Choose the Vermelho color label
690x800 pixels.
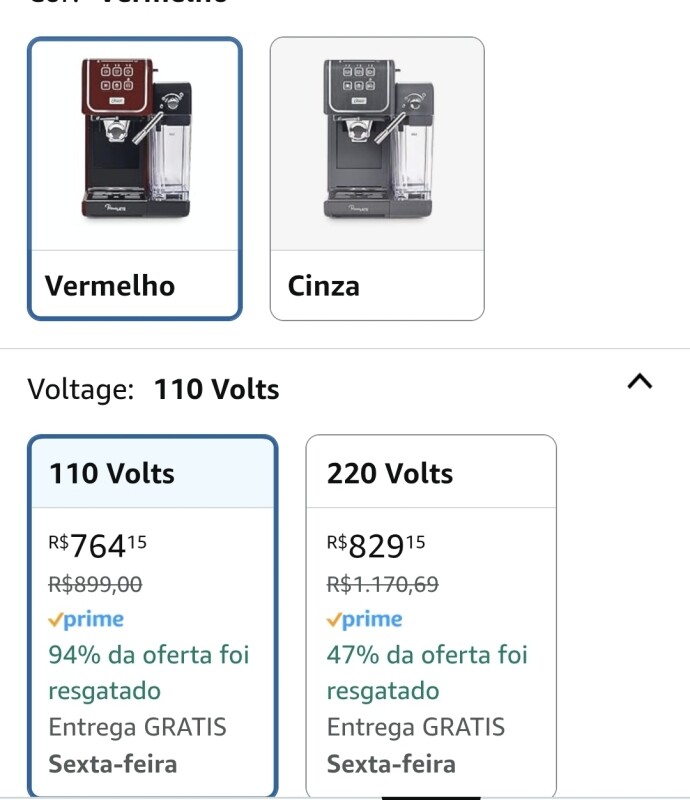pyautogui.click(x=110, y=286)
